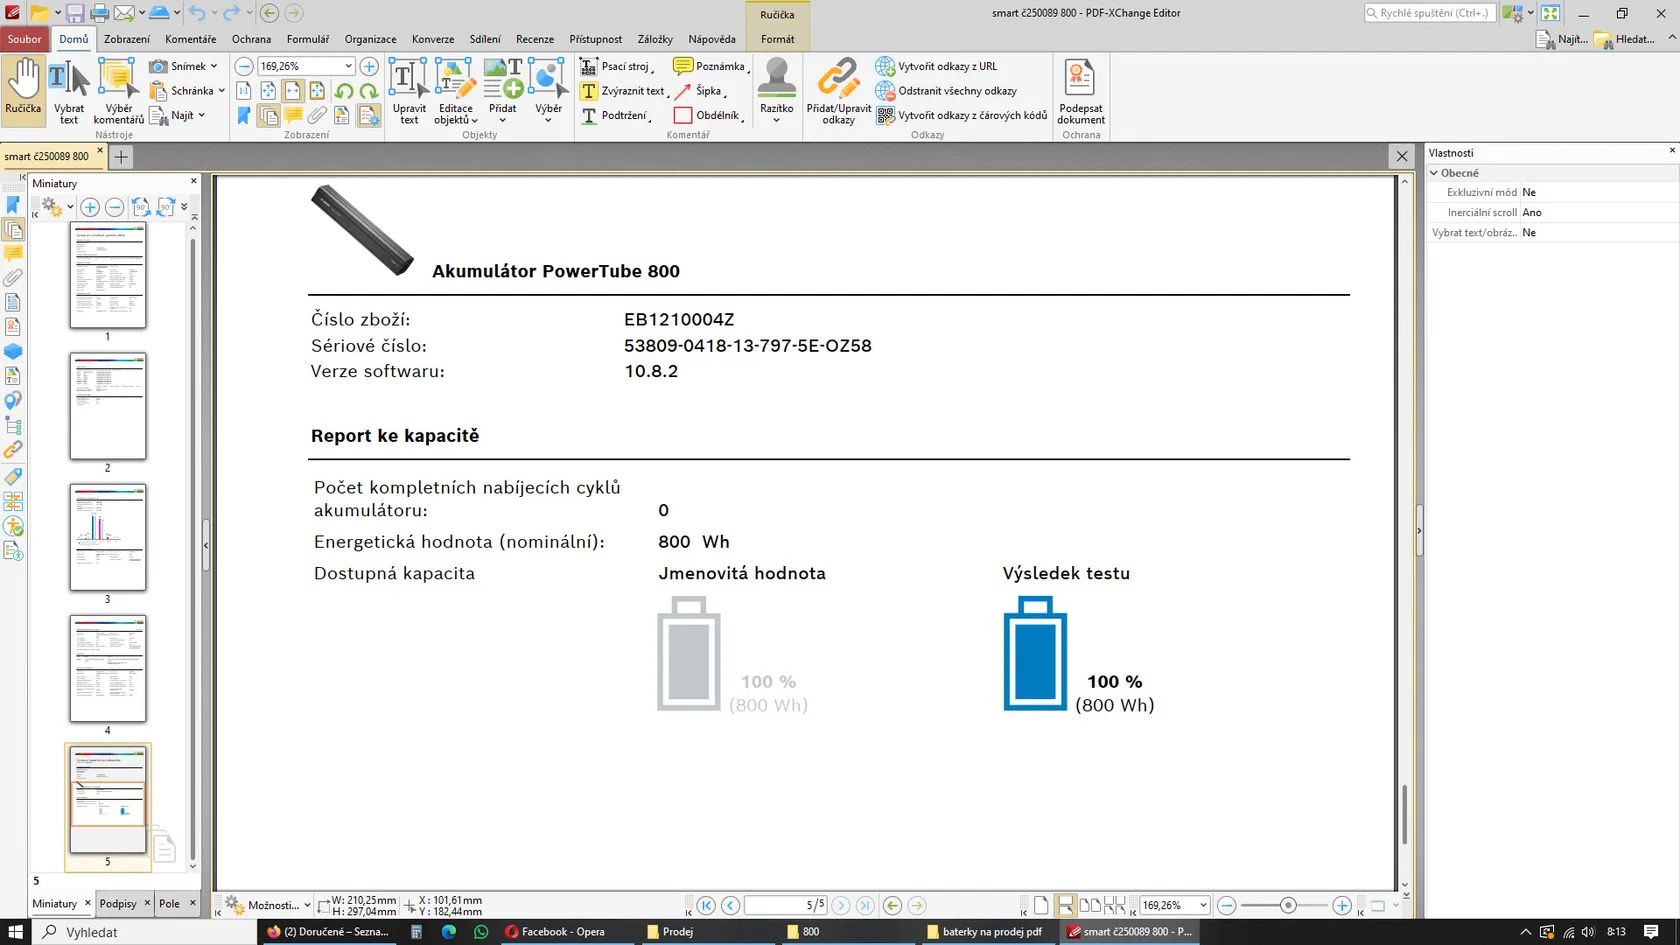
Task: Go to first page in navigation bar
Action: point(706,905)
